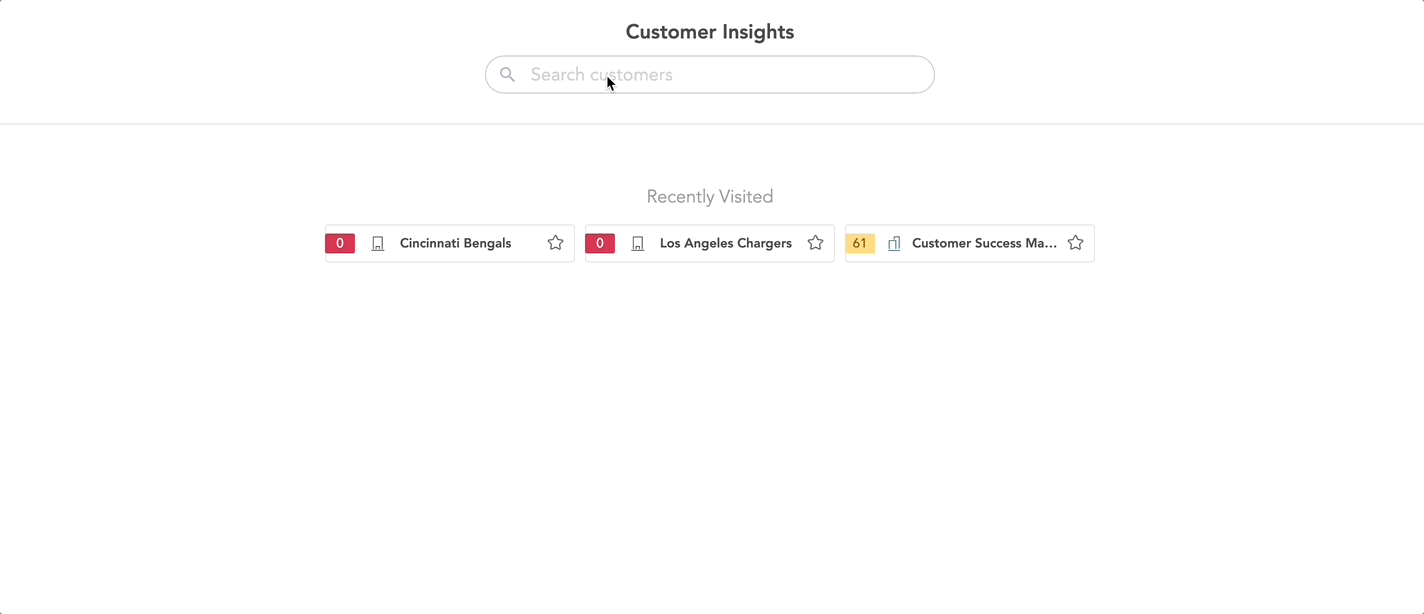Click the red score badge on Cincinnati Bengals
Screen dimensions: 1424x614
[339, 243]
